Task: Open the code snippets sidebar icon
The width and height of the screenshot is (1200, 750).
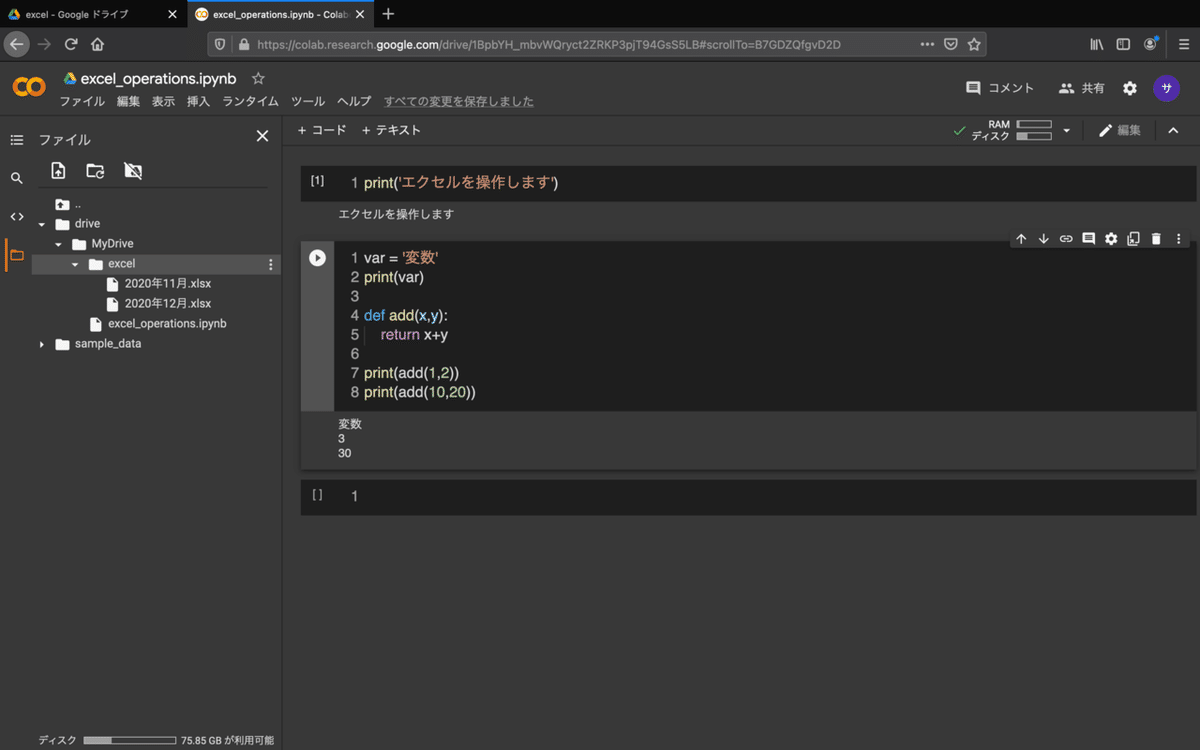Action: pyautogui.click(x=16, y=216)
